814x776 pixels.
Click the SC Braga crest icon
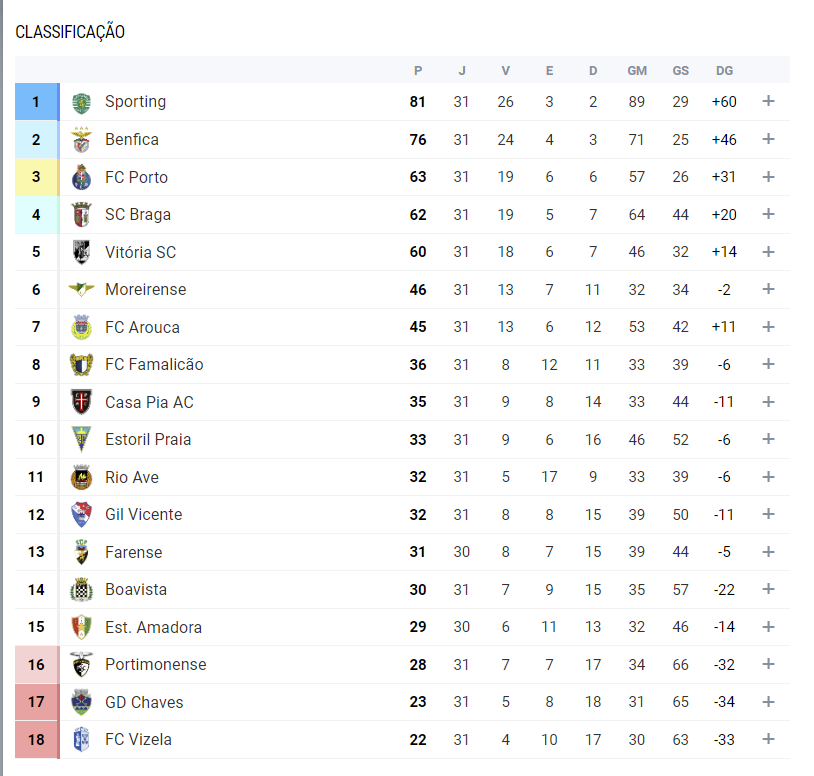pyautogui.click(x=82, y=214)
